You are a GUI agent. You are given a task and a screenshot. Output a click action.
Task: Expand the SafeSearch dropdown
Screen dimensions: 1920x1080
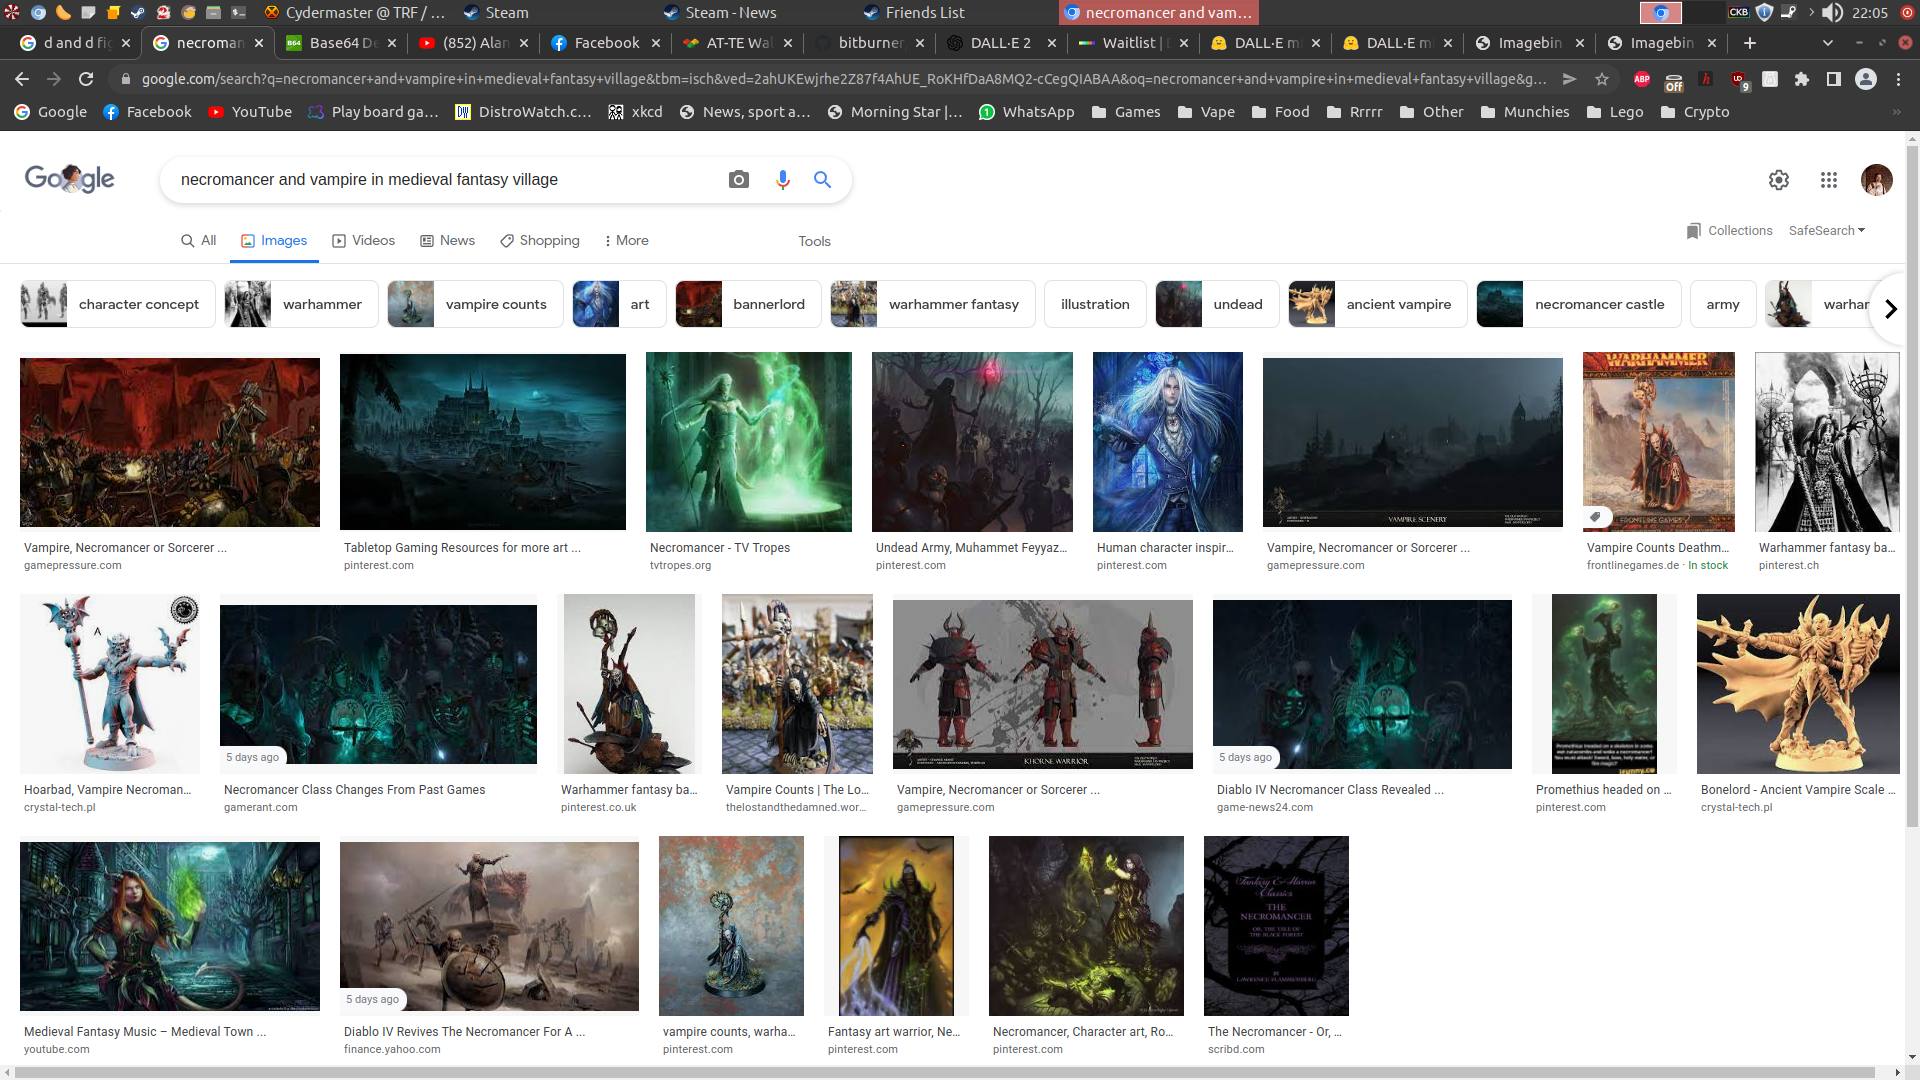point(1827,231)
